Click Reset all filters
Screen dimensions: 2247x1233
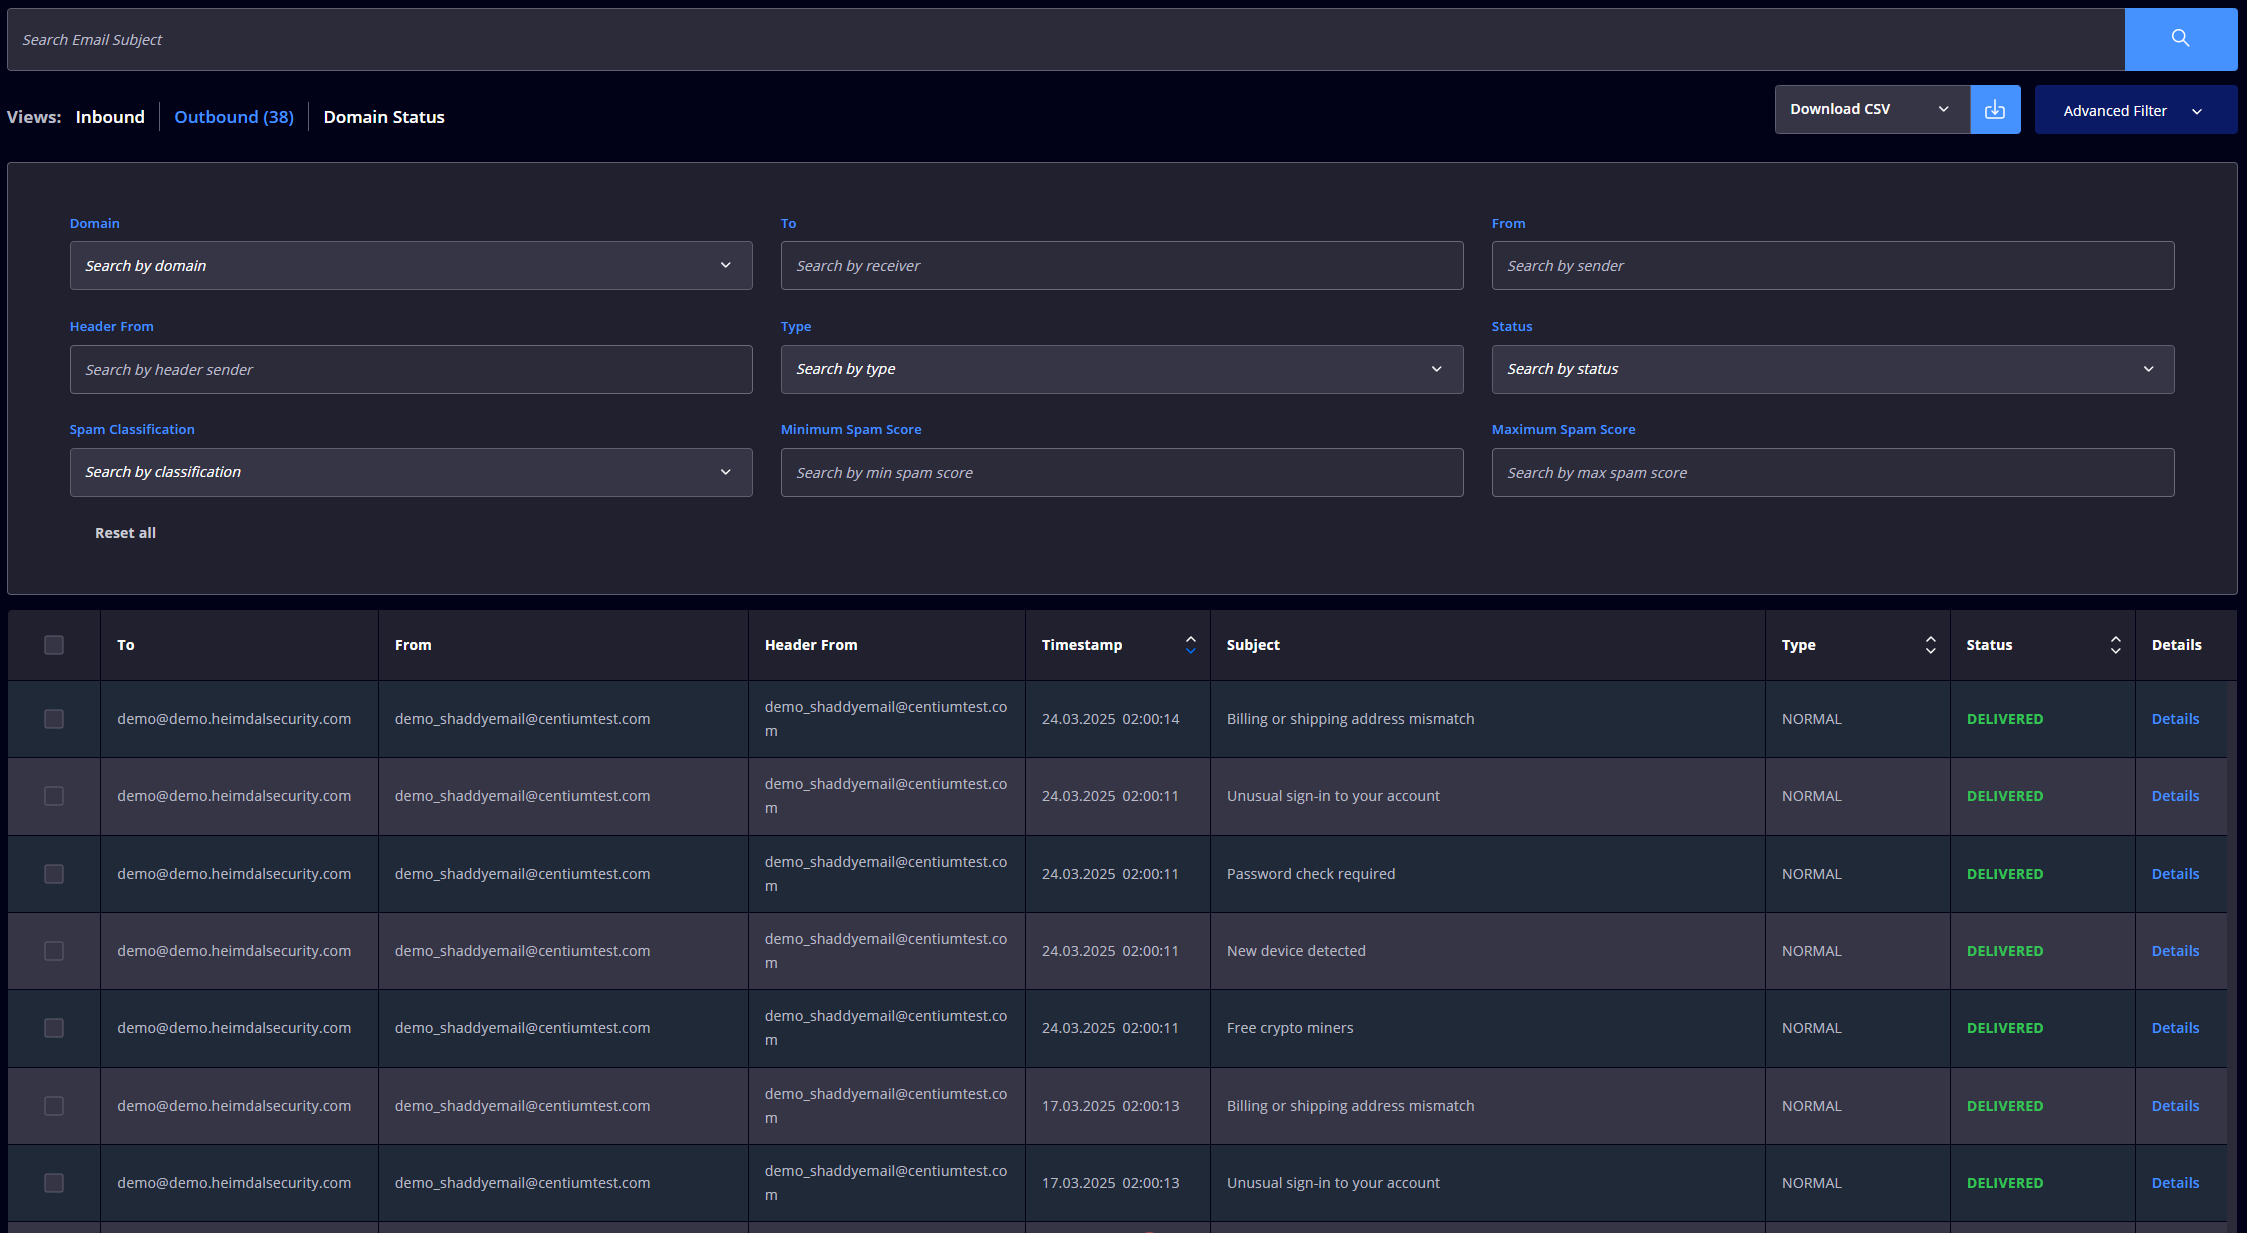tap(125, 533)
